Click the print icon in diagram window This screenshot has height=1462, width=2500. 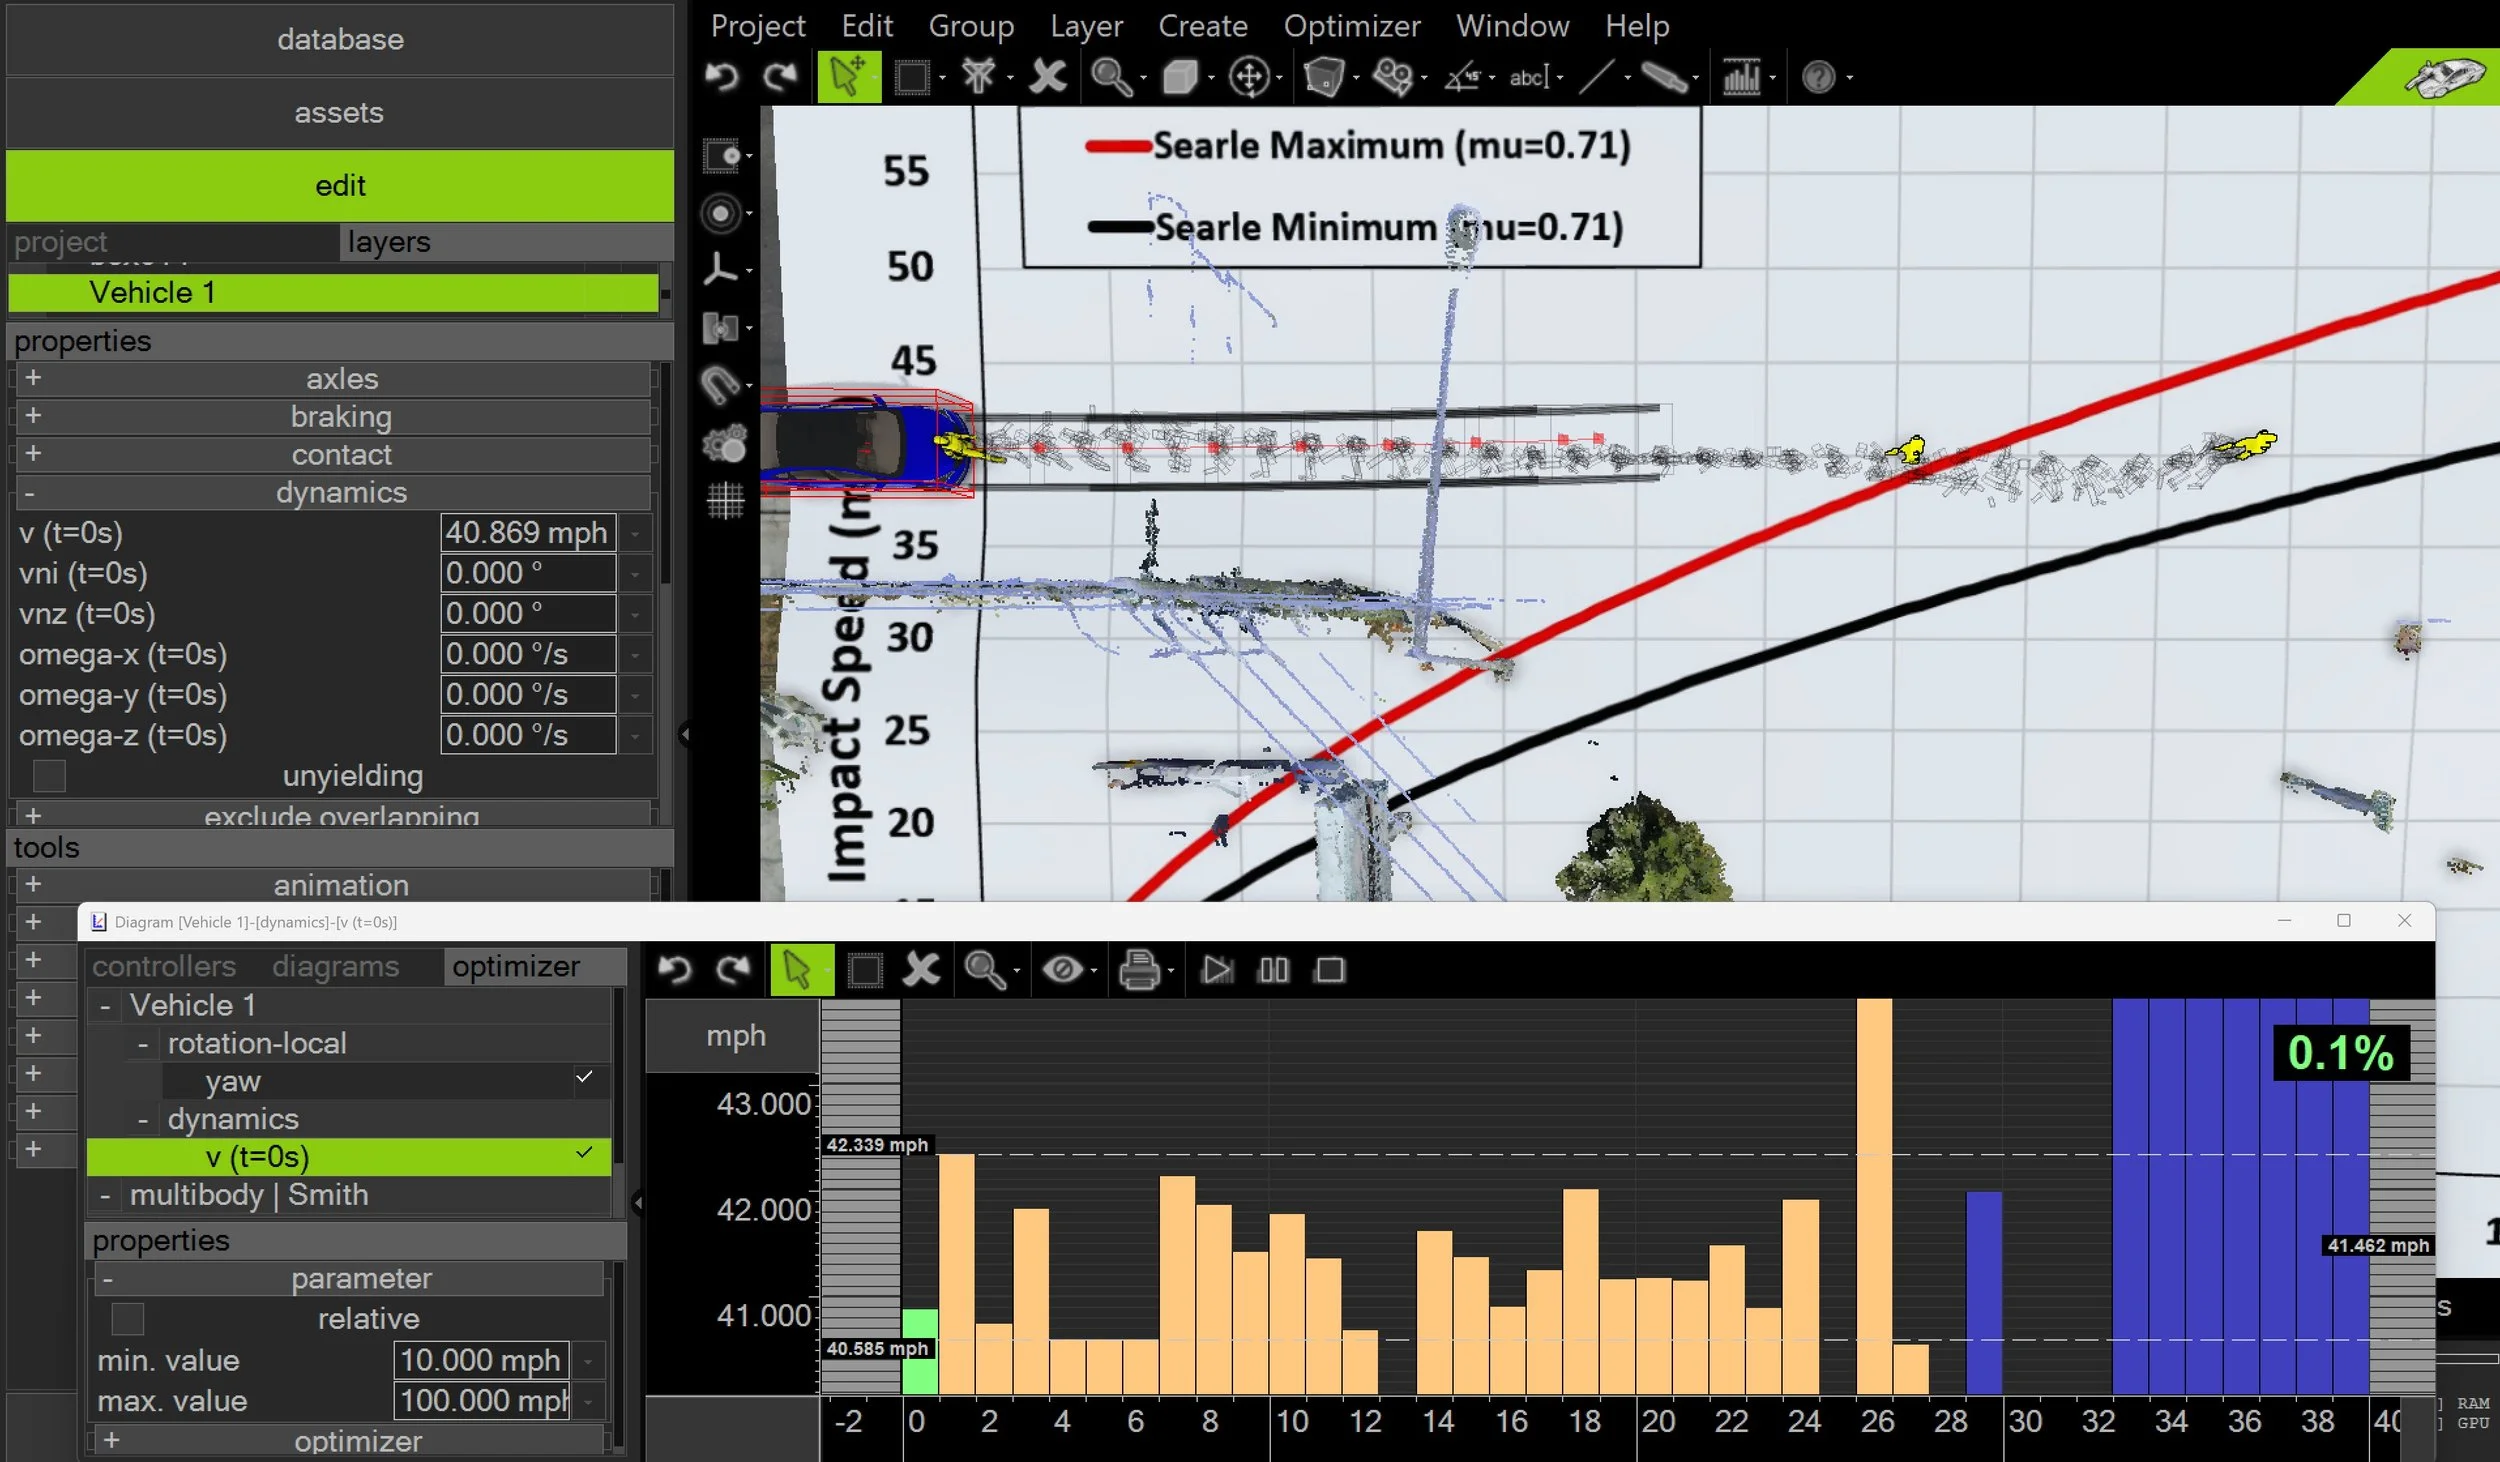(1138, 970)
